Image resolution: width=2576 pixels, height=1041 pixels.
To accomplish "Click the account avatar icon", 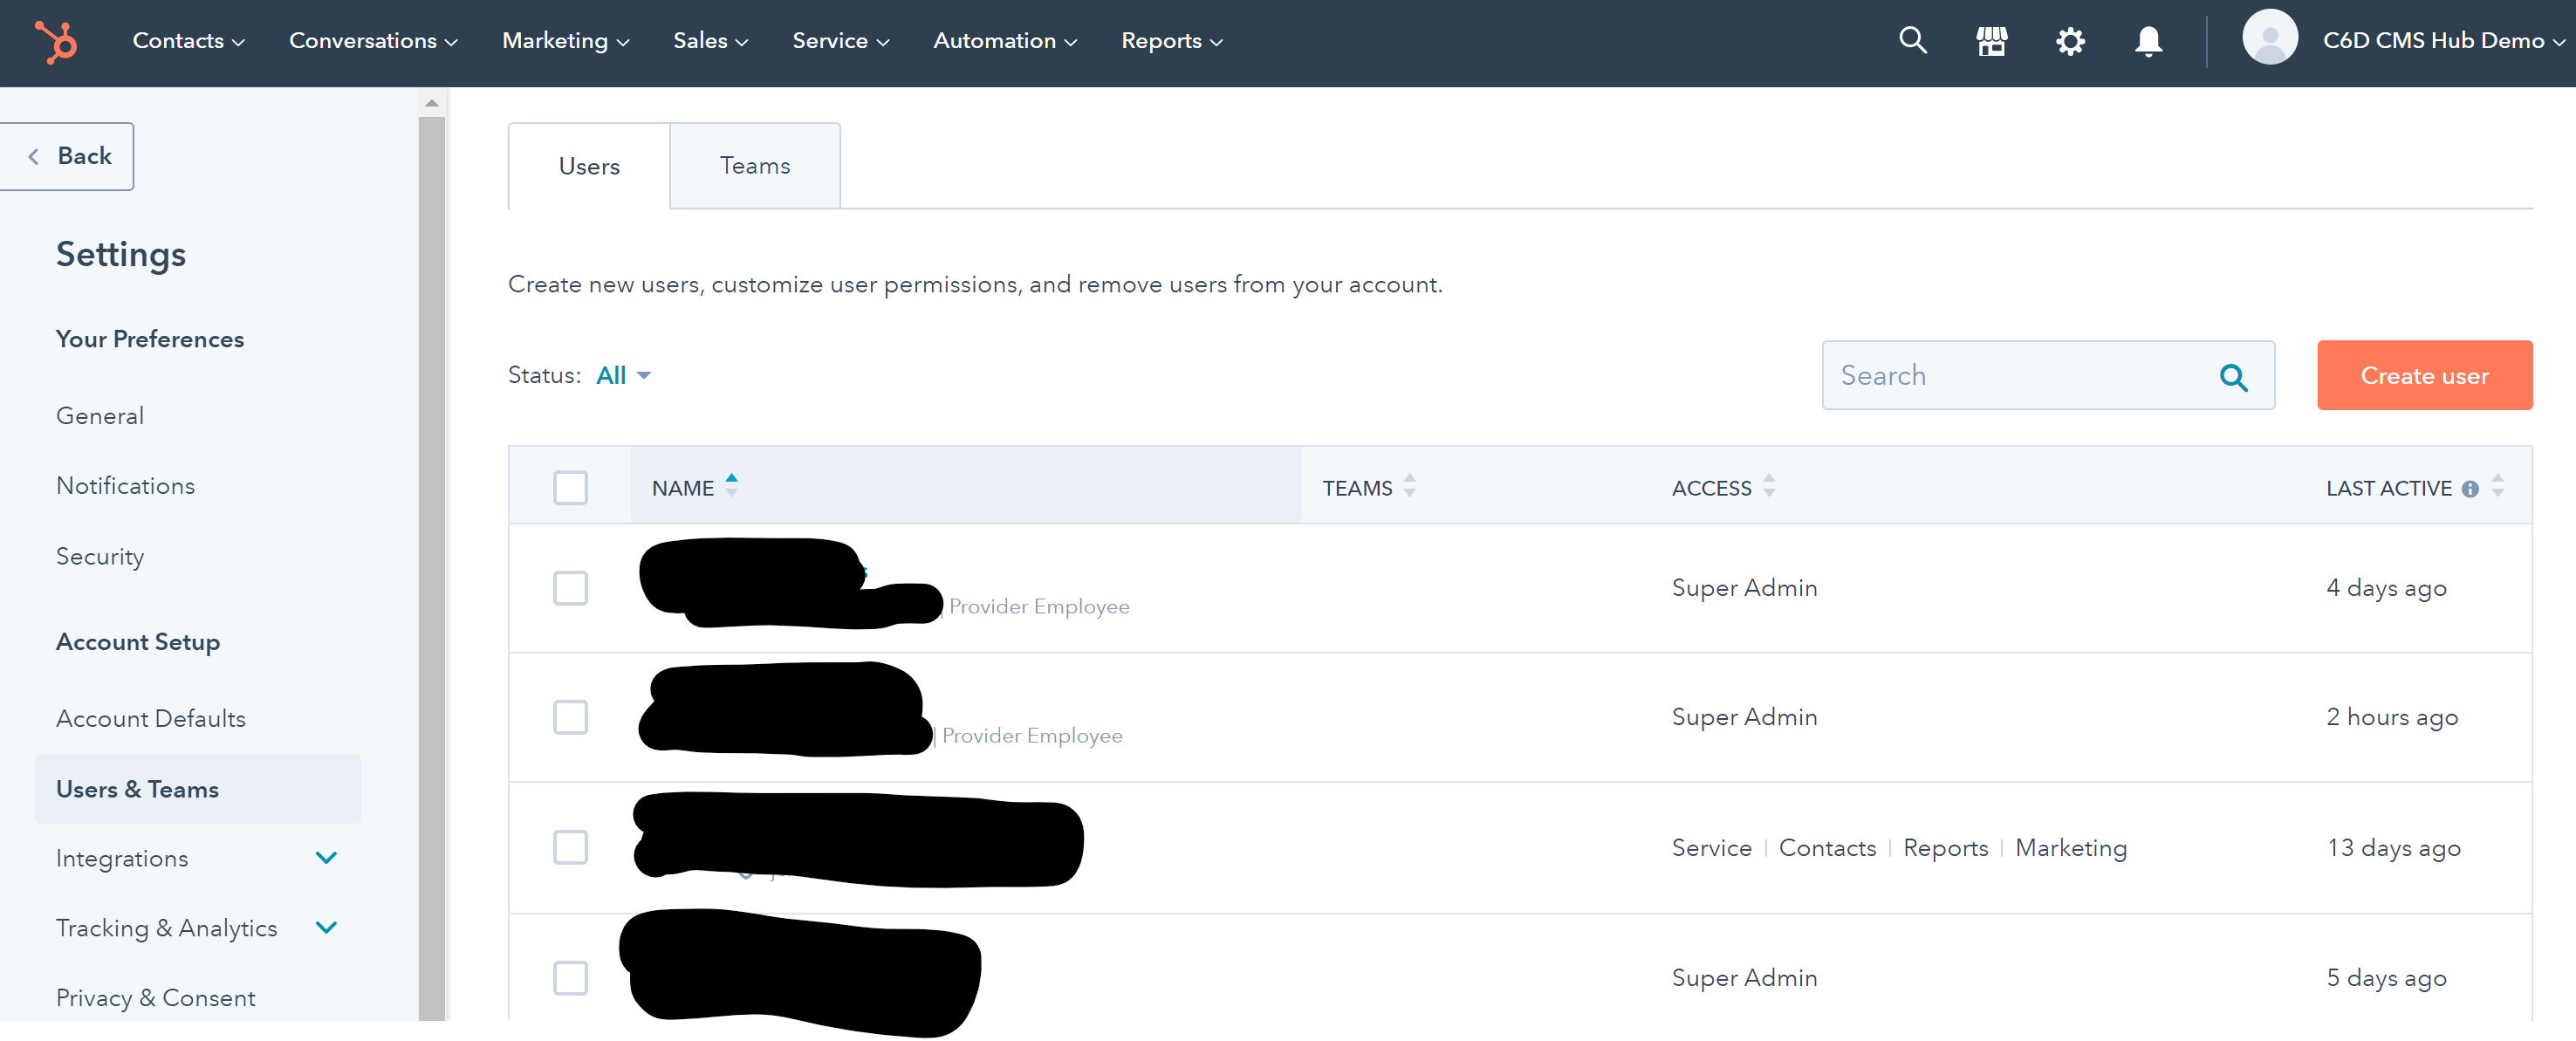I will coord(2269,38).
